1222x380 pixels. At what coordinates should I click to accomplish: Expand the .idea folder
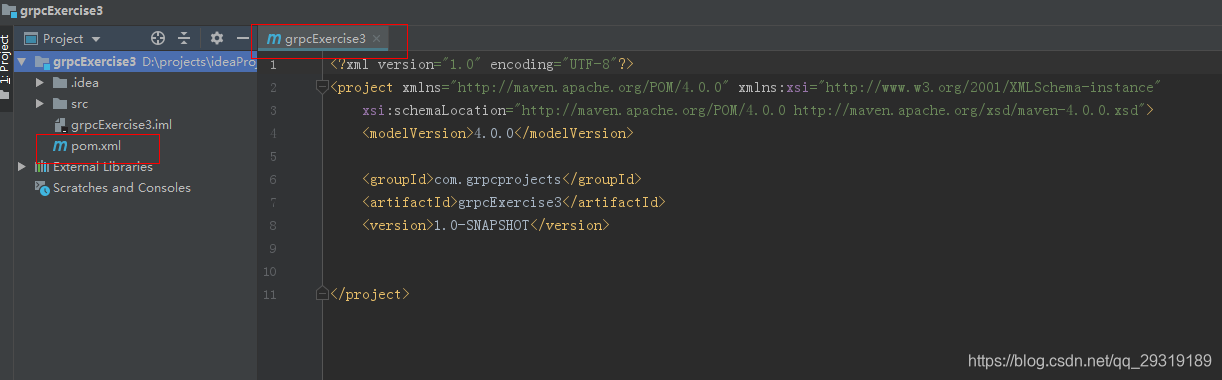coord(40,83)
